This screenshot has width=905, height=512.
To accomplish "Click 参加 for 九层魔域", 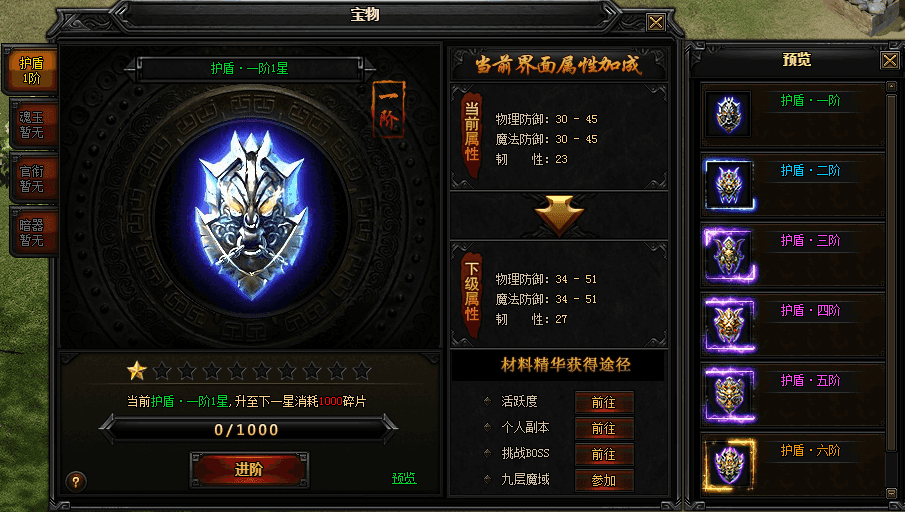I will tap(604, 480).
